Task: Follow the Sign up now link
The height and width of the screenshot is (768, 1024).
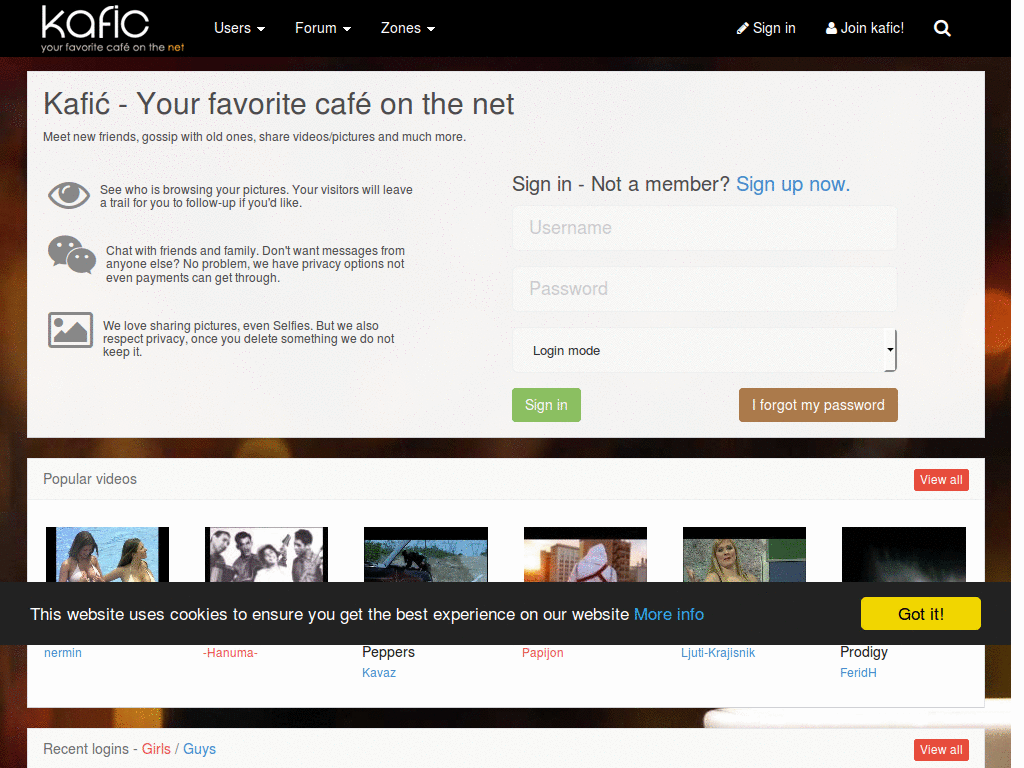Action: (793, 184)
